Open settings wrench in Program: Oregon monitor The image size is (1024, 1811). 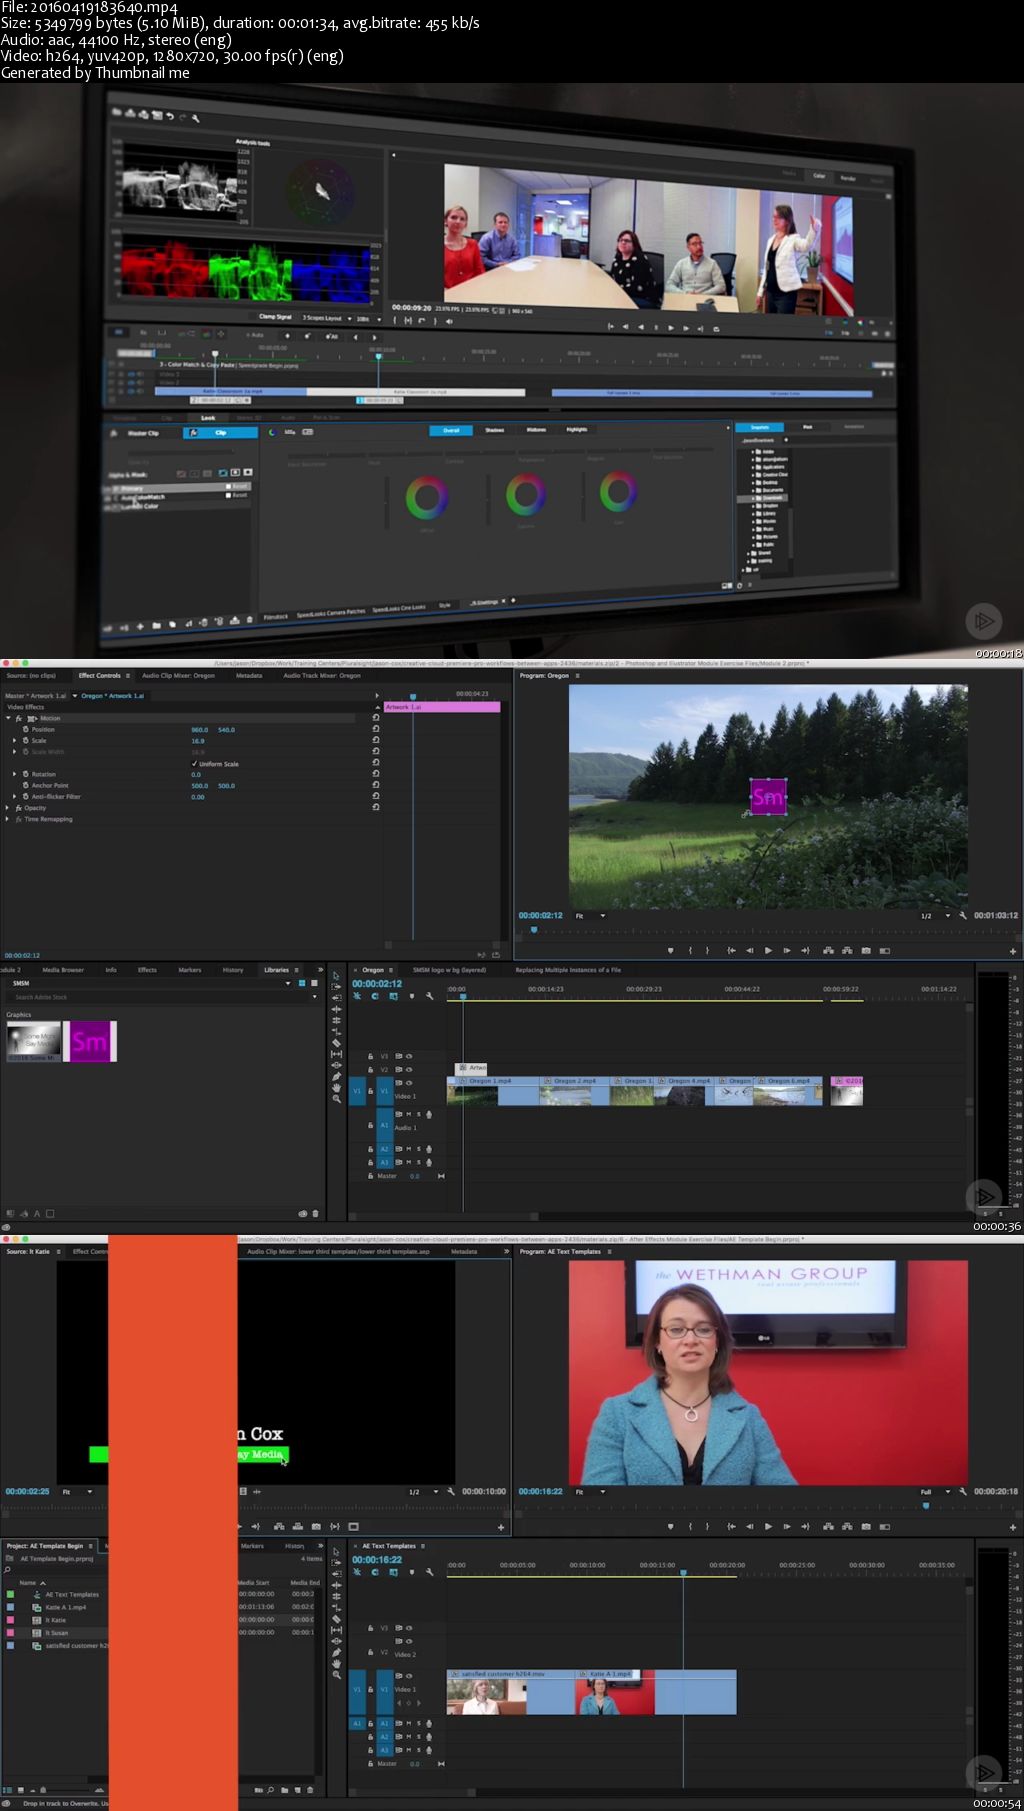coord(962,915)
